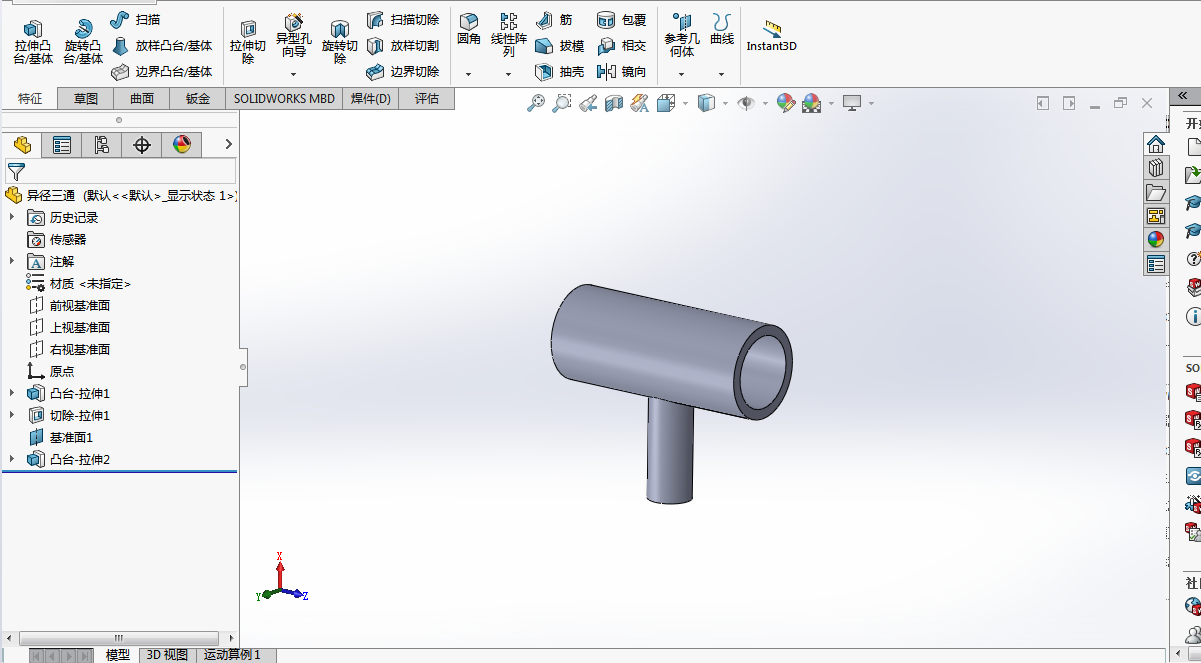This screenshot has width=1201, height=663.
Task: Select the Draft tool (拔模)
Action: [559, 45]
